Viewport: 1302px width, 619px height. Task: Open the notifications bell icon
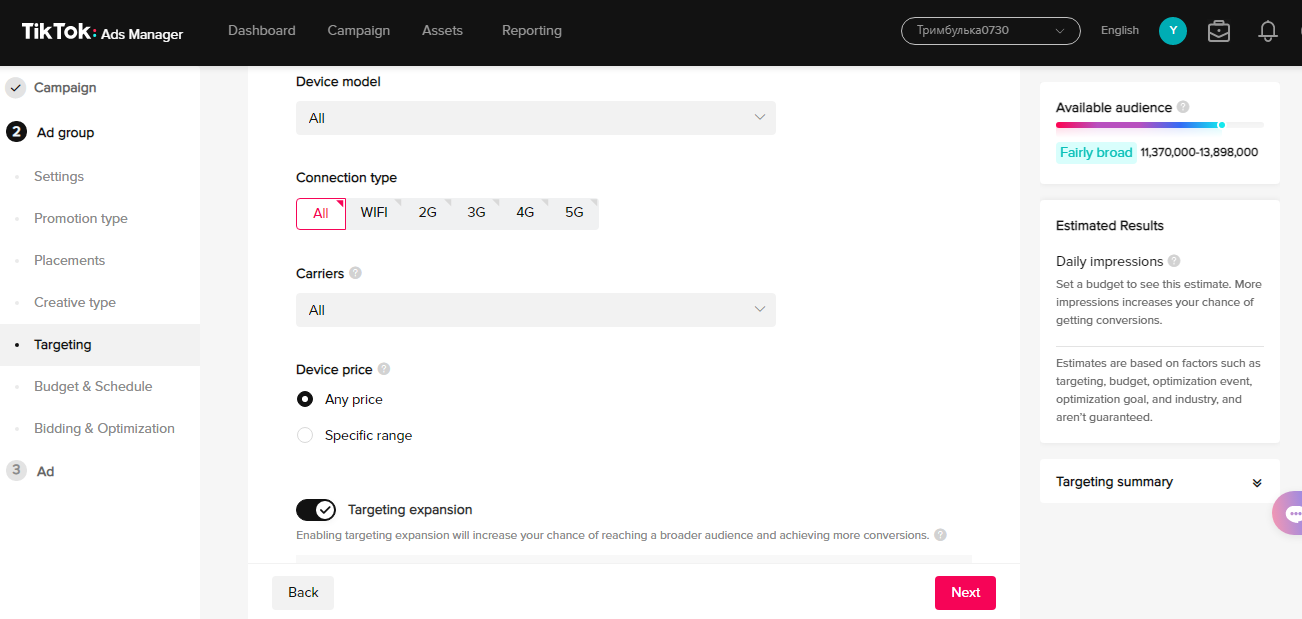1268,31
